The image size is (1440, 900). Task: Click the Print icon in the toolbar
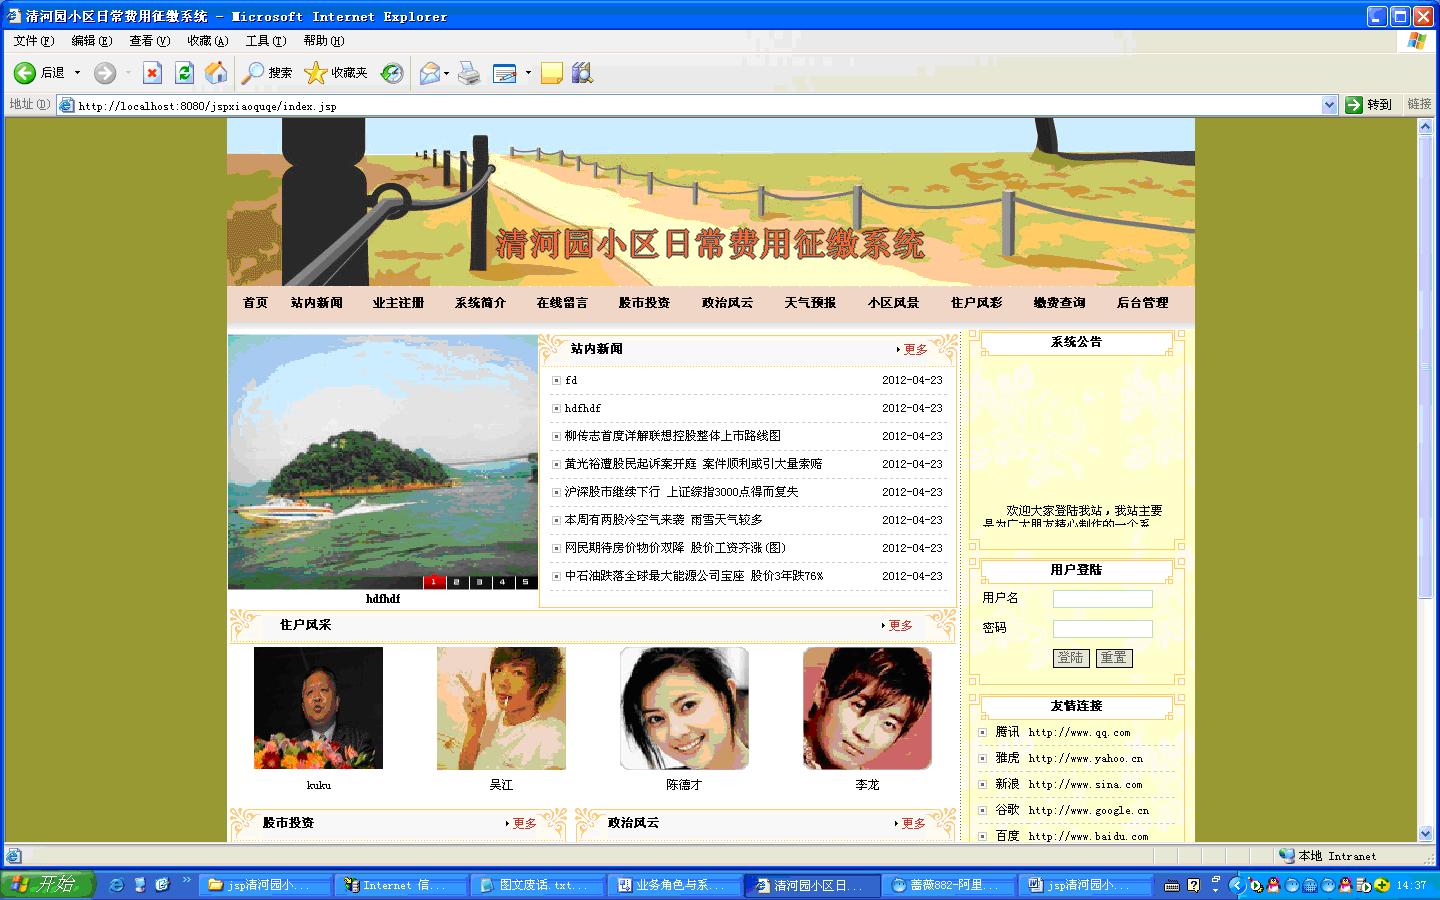(469, 73)
